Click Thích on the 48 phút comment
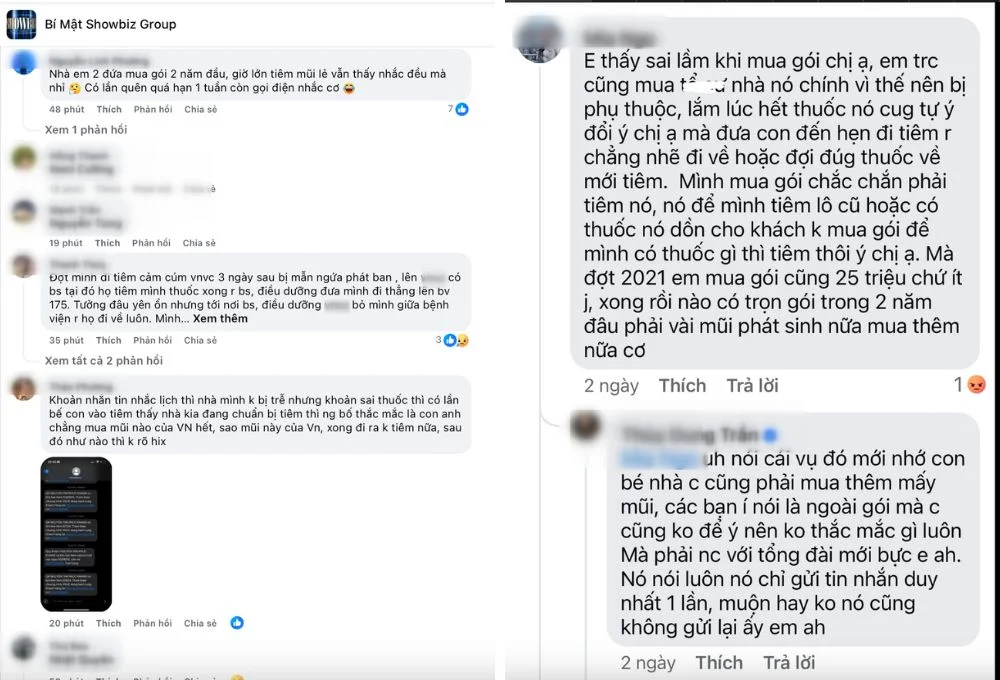This screenshot has height=680, width=1000. click(x=108, y=109)
